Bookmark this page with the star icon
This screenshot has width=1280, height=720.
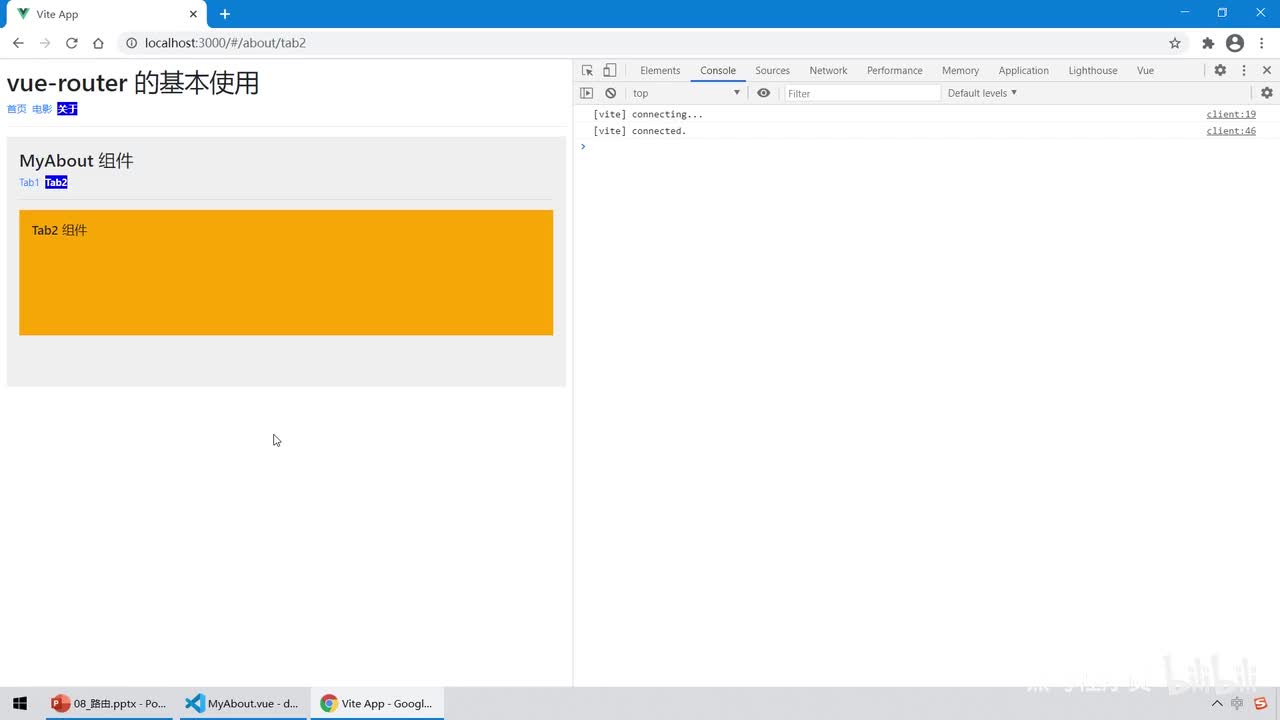(1175, 43)
